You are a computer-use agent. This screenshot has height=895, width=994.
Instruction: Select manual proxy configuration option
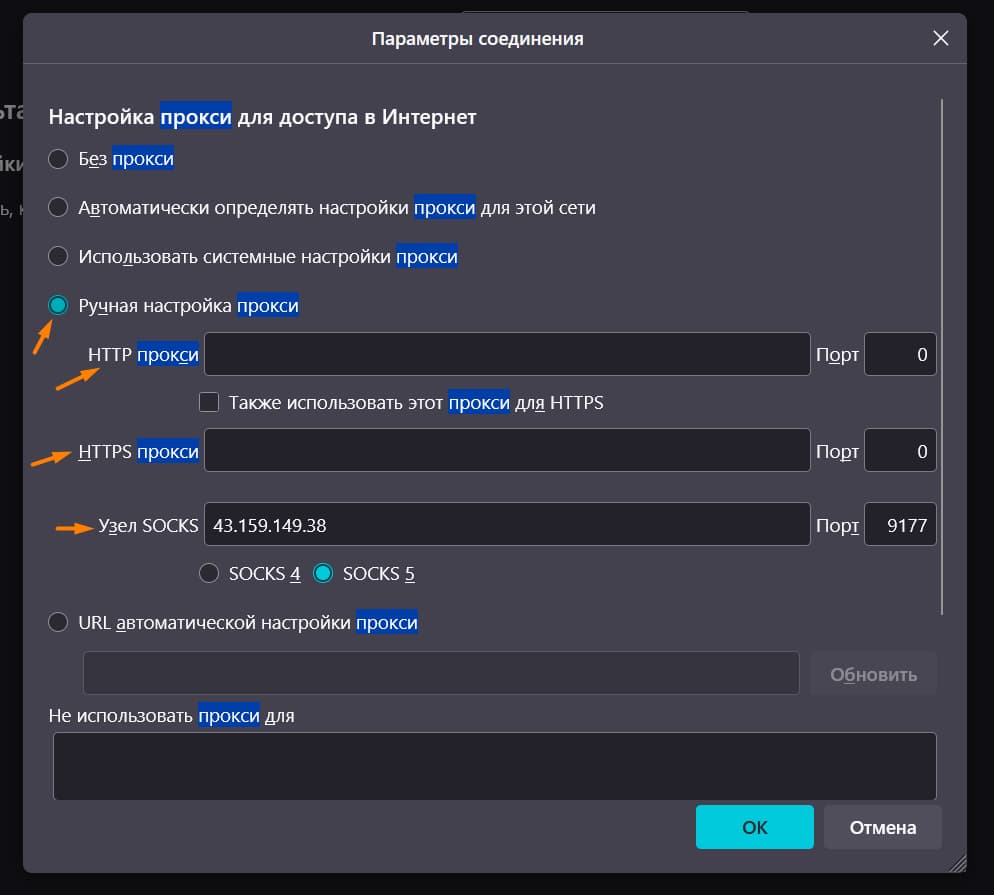pyautogui.click(x=58, y=305)
